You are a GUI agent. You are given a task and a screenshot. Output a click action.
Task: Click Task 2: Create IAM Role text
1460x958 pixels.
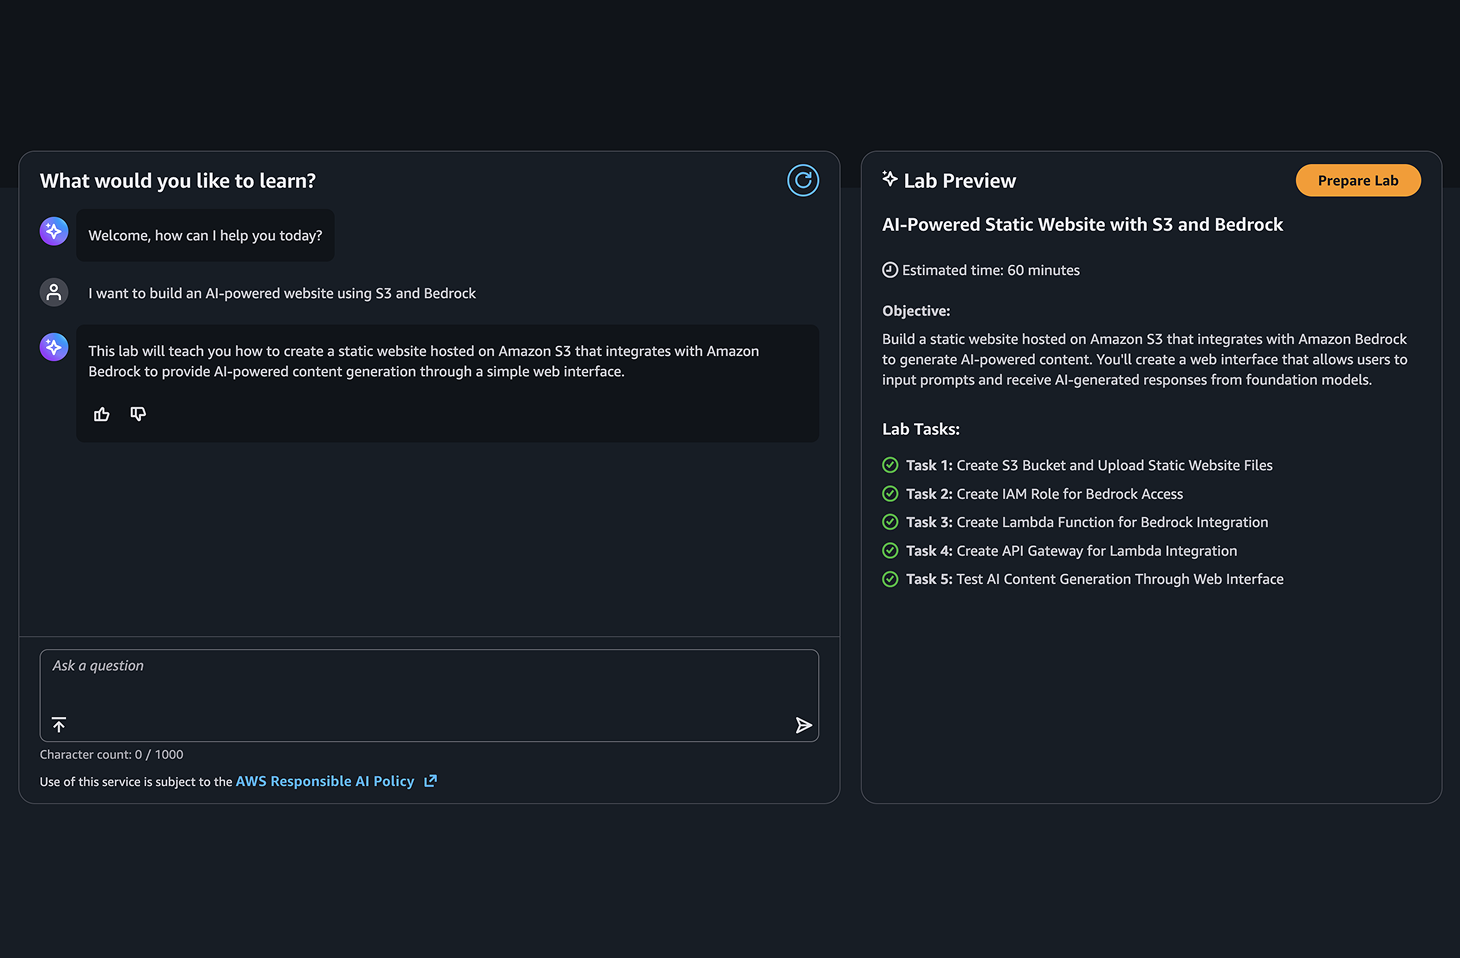click(x=1044, y=494)
